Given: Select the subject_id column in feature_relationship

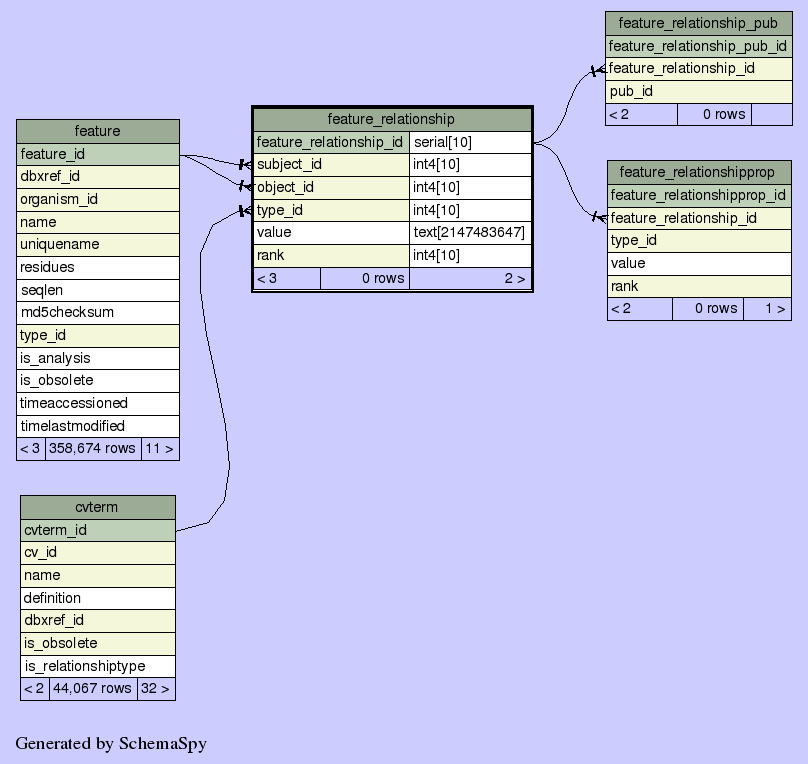Looking at the screenshot, I should click(x=331, y=164).
